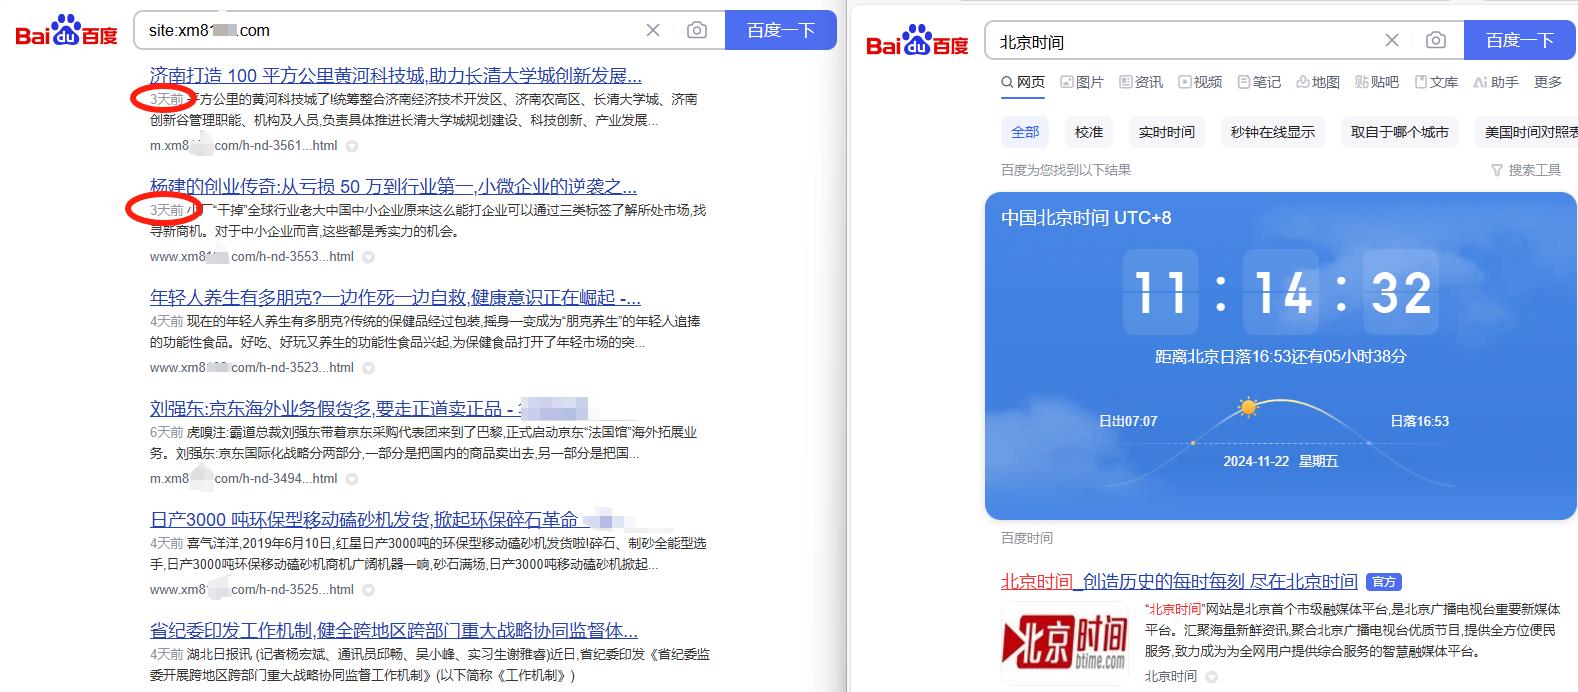Select the 取自于哪个城市 filter chip
Screen dimensions: 1578x692
pyautogui.click(x=1400, y=132)
